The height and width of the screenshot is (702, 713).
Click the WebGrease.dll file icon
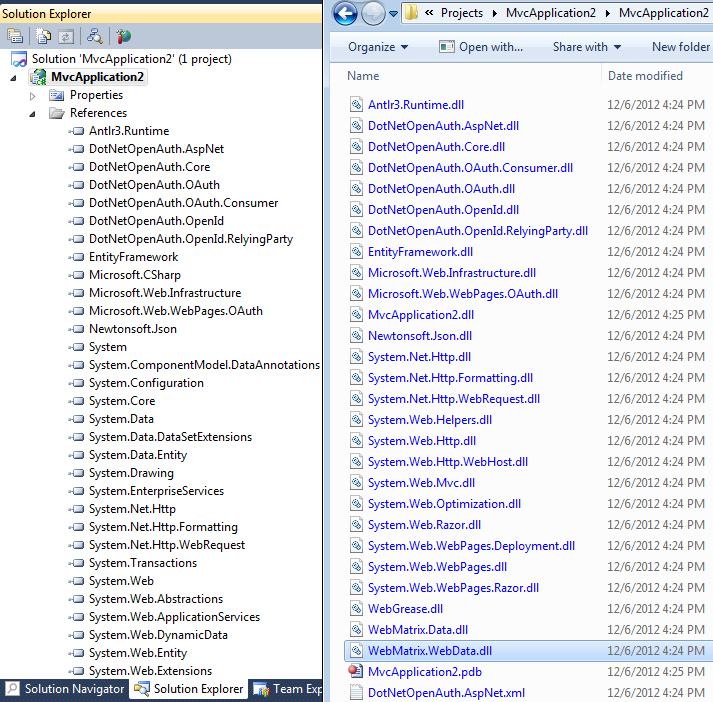pyautogui.click(x=356, y=608)
